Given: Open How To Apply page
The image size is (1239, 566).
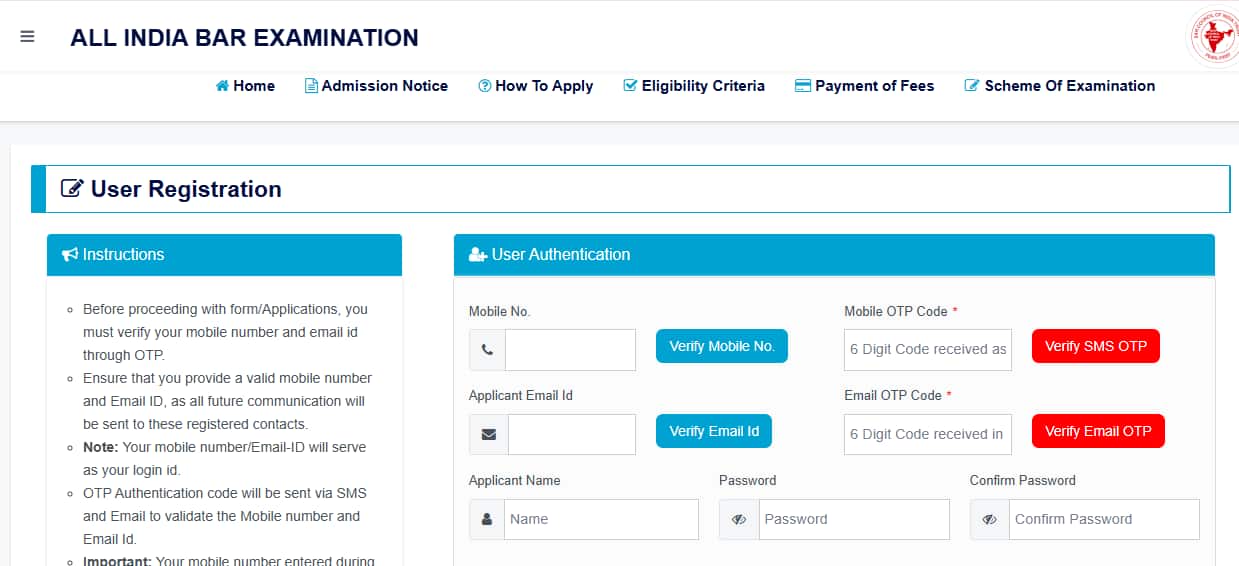Looking at the screenshot, I should [536, 86].
